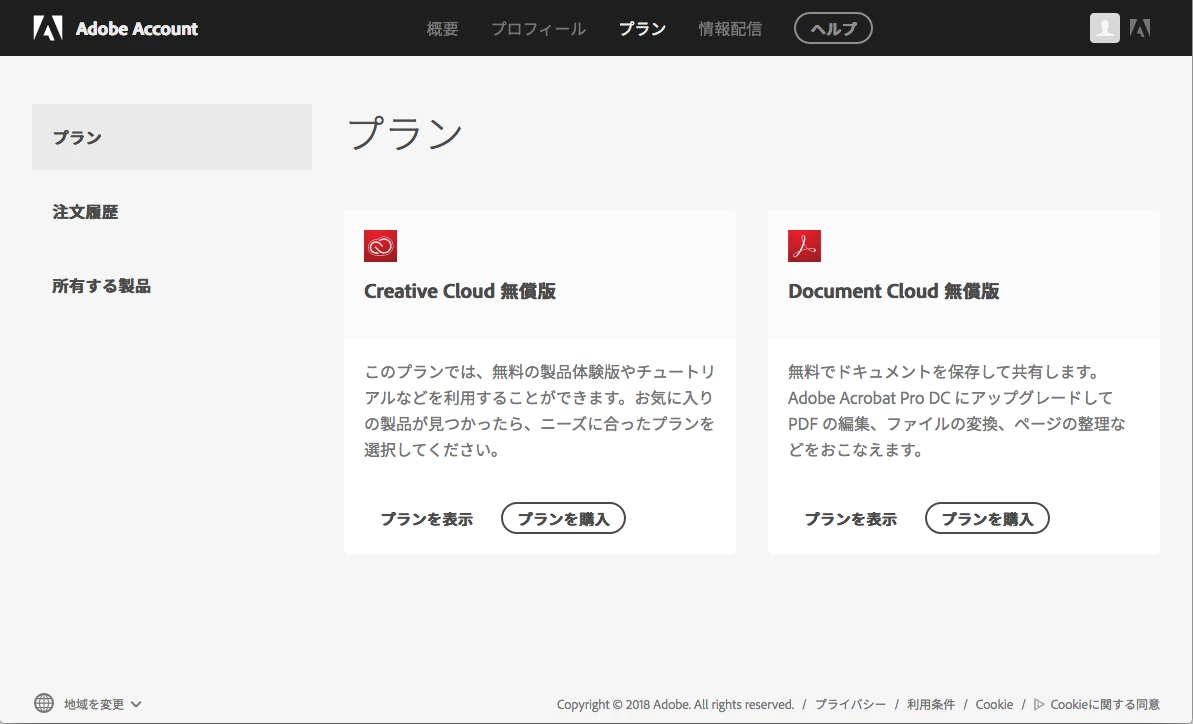Click the Document Cloud 無償版 heading
The height and width of the screenshot is (724, 1193).
tap(893, 291)
